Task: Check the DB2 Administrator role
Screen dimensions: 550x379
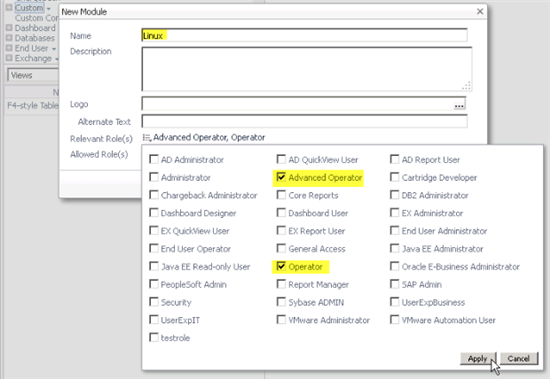Action: tap(394, 195)
